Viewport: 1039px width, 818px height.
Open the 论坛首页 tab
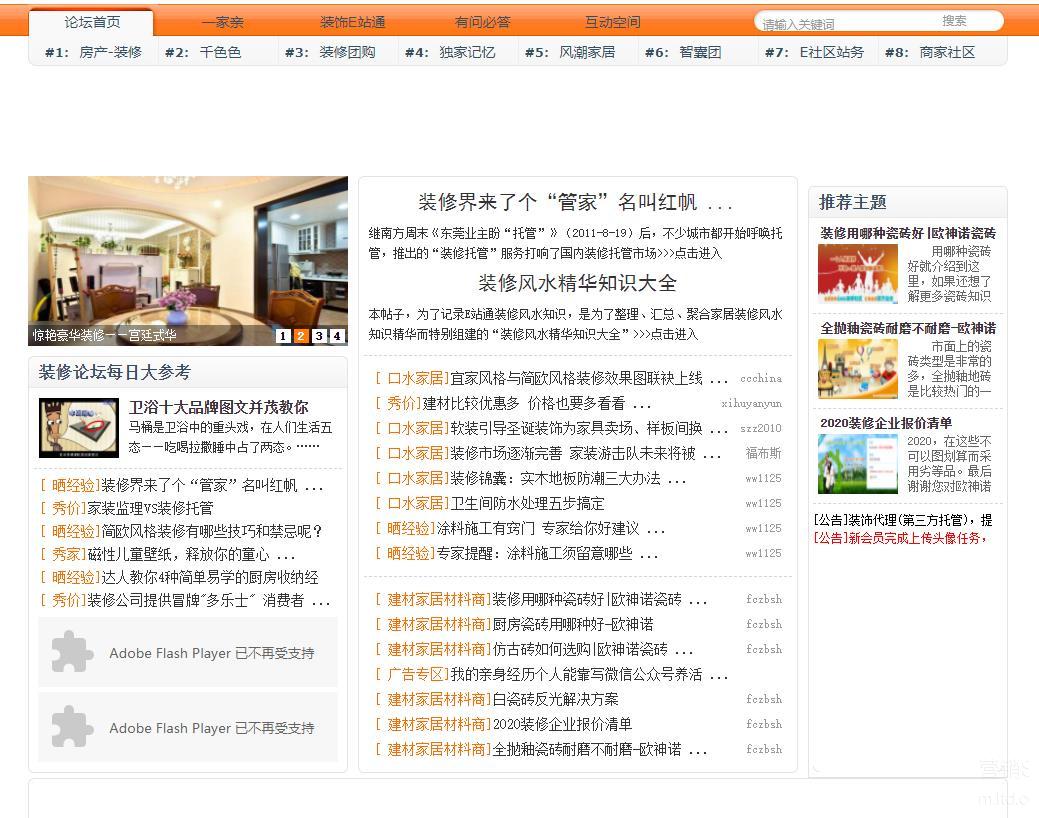(x=92, y=22)
